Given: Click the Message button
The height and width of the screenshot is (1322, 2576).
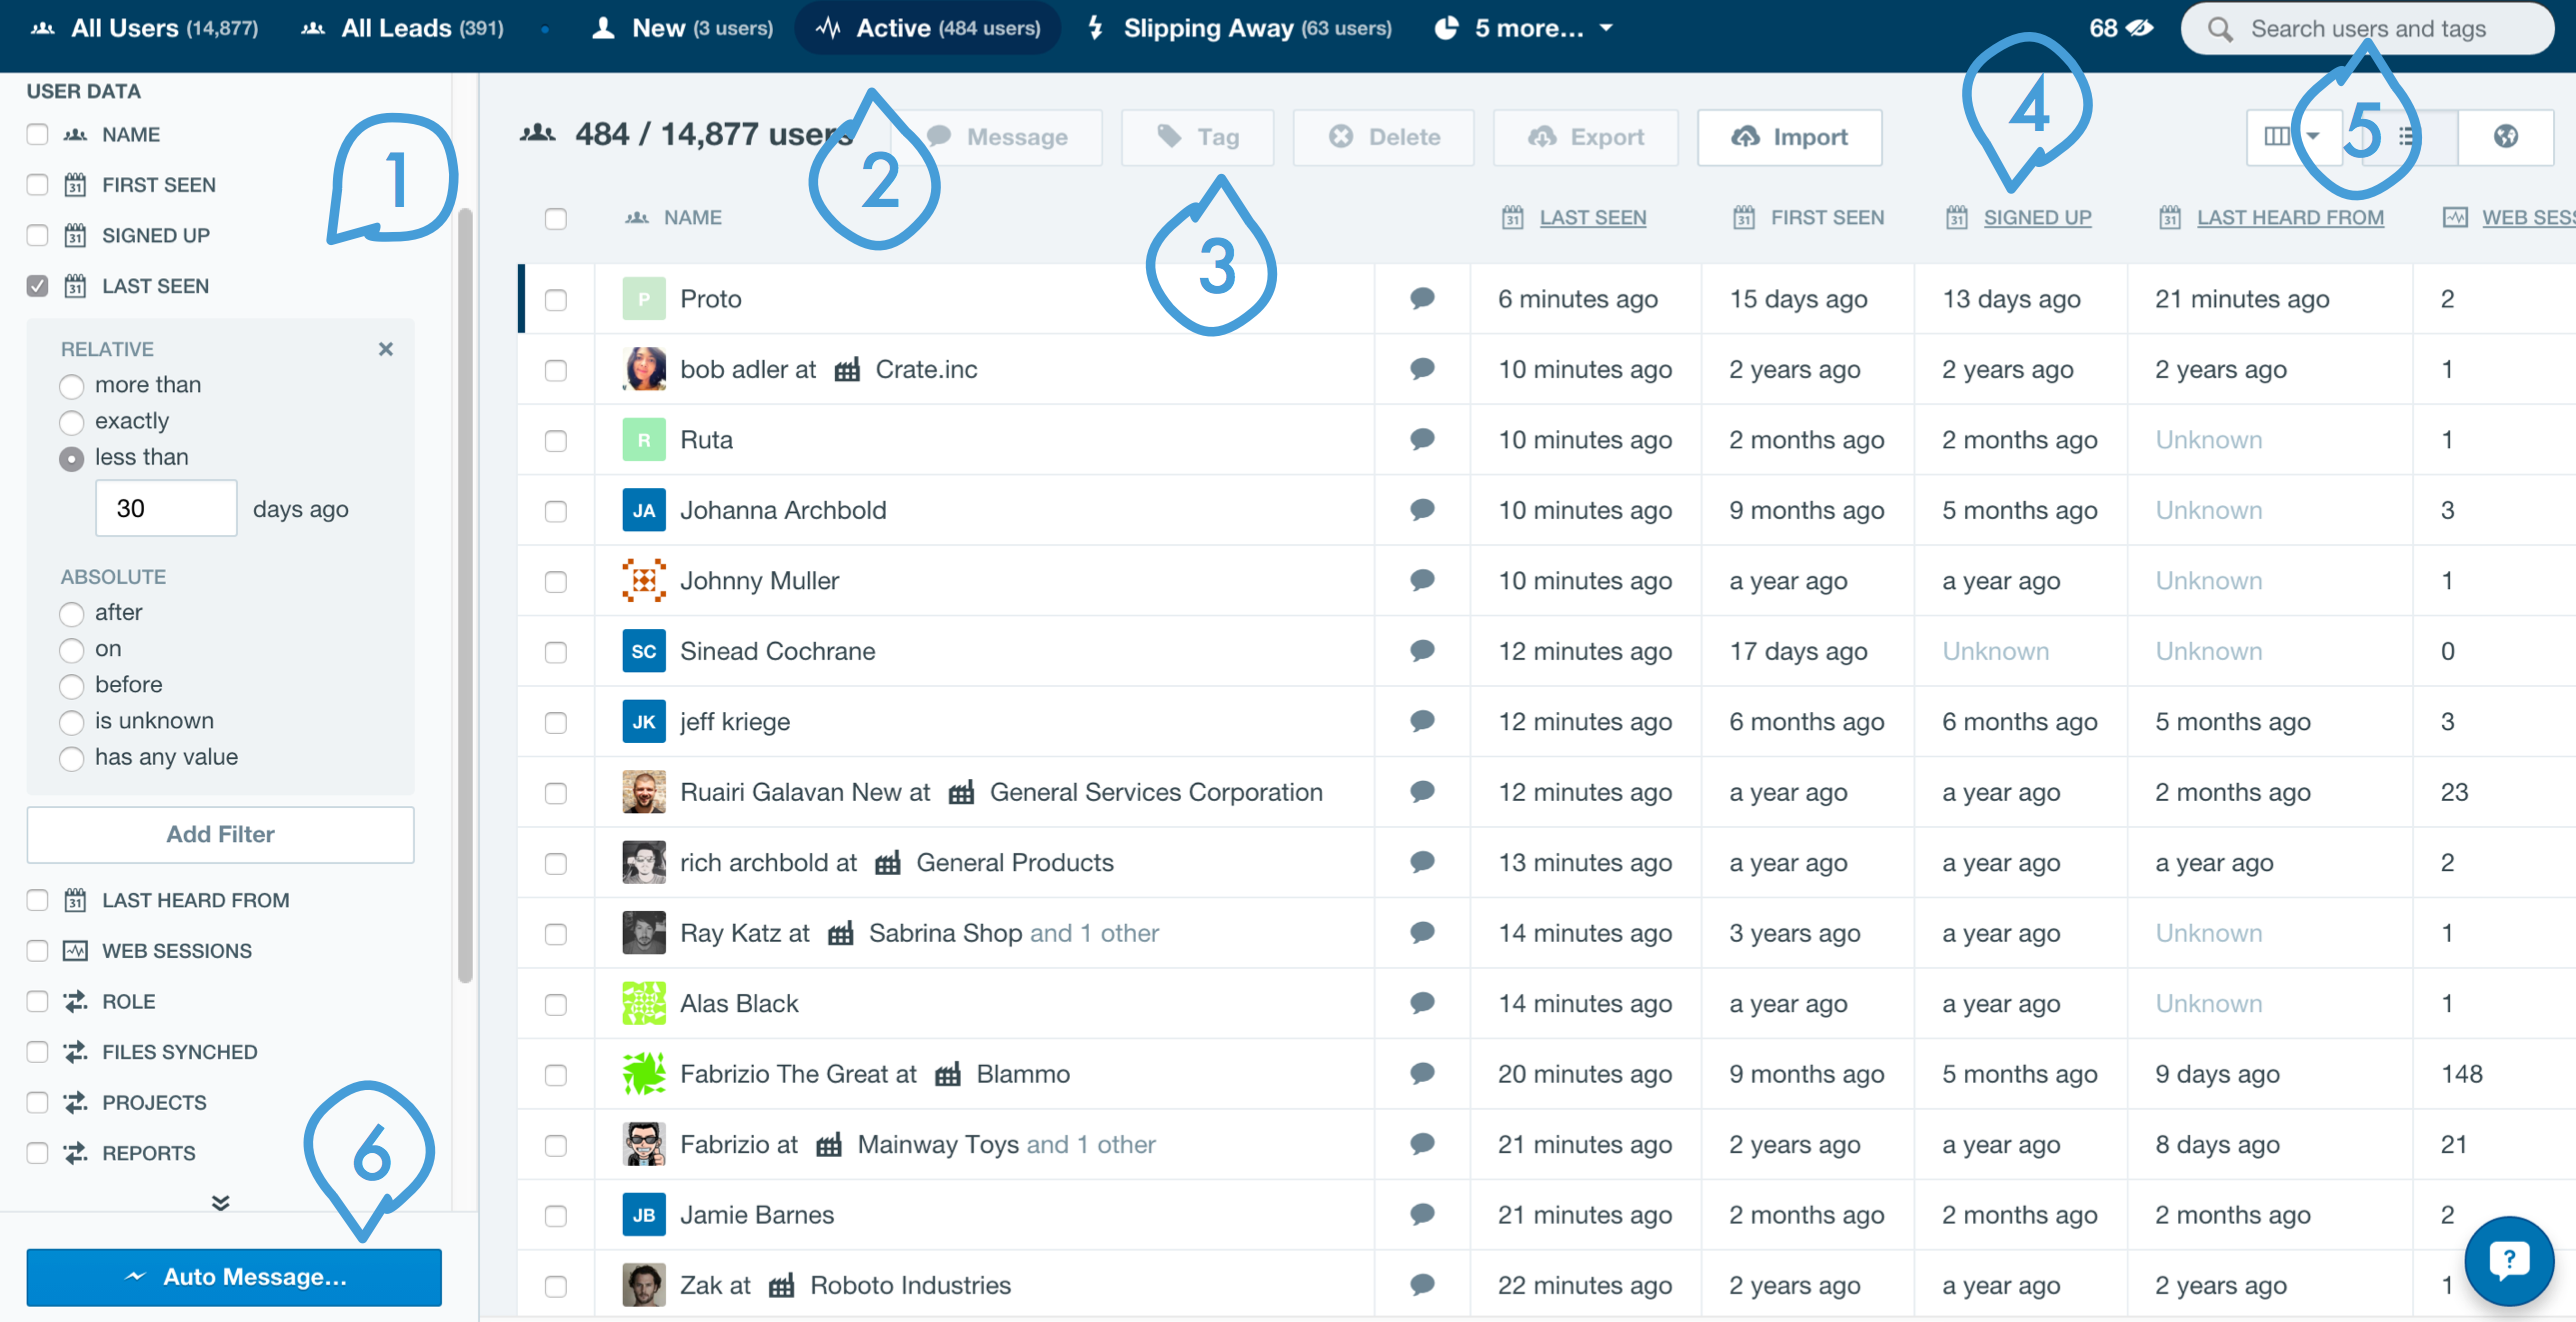Looking at the screenshot, I should point(999,137).
